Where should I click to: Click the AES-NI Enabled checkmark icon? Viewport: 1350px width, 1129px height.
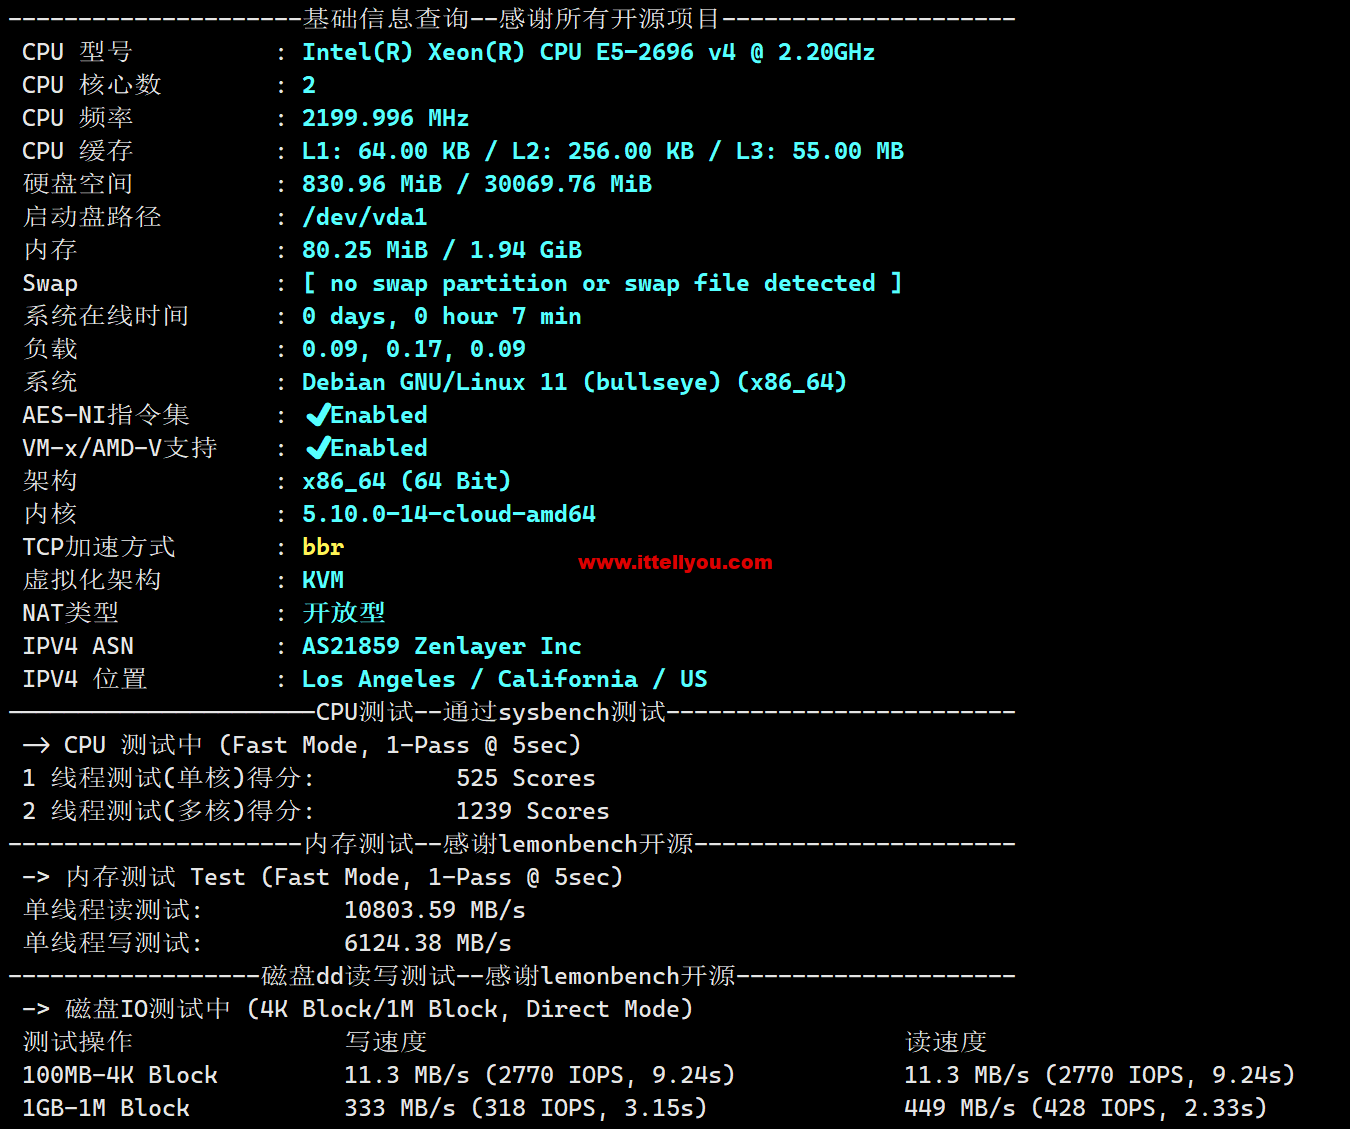click(x=318, y=415)
